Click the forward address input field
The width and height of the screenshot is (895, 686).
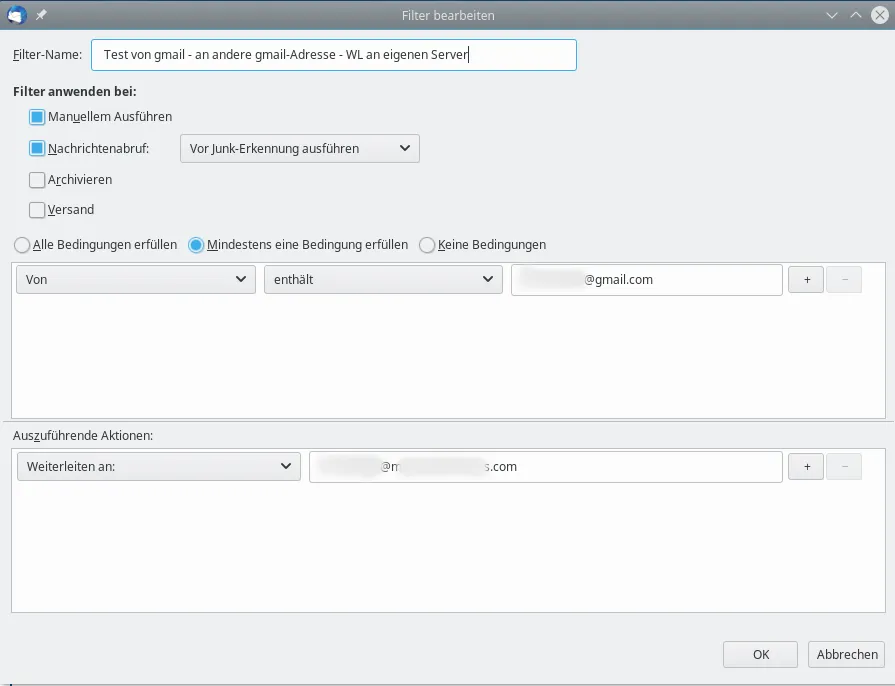pos(546,467)
